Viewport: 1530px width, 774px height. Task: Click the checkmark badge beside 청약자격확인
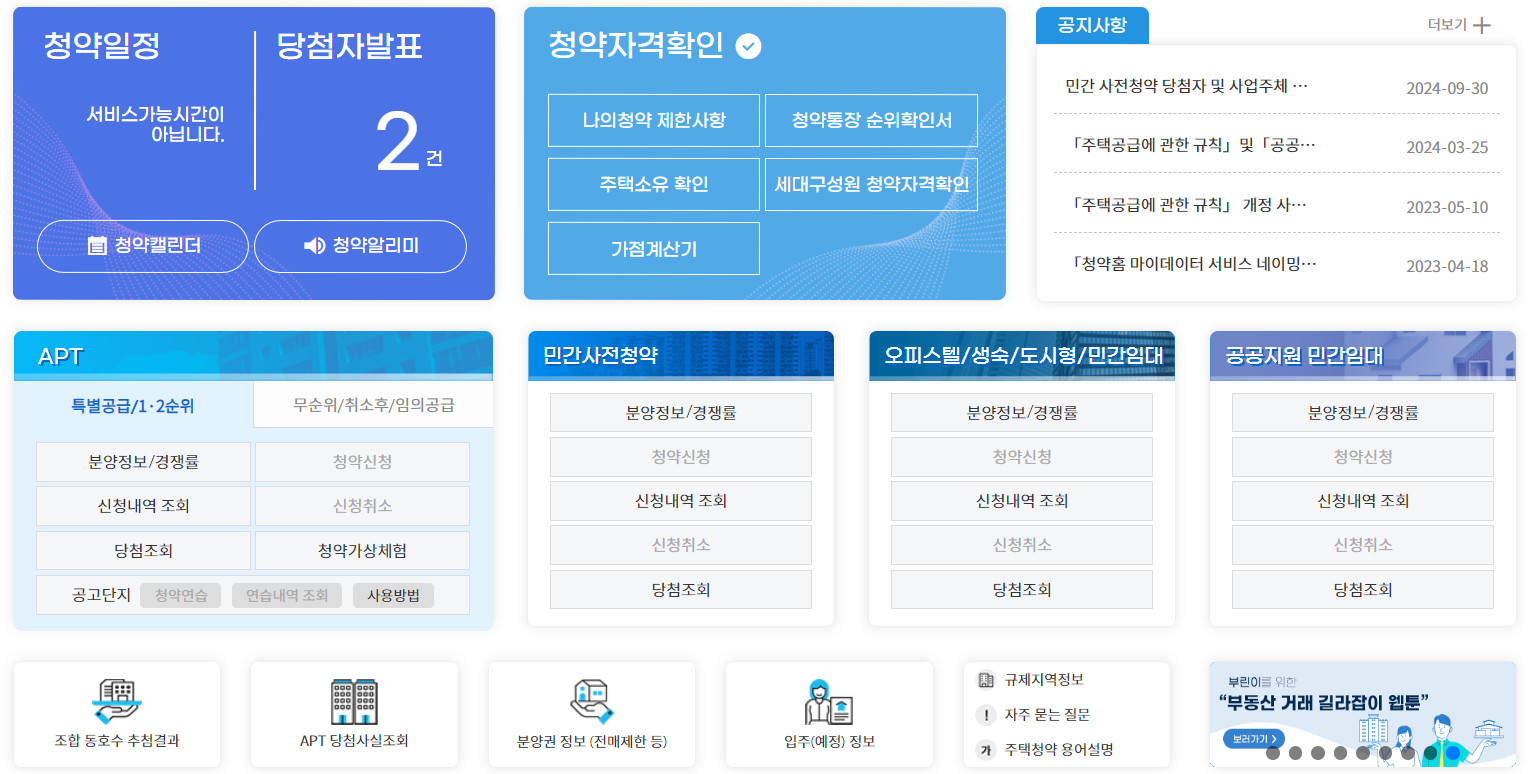point(747,45)
